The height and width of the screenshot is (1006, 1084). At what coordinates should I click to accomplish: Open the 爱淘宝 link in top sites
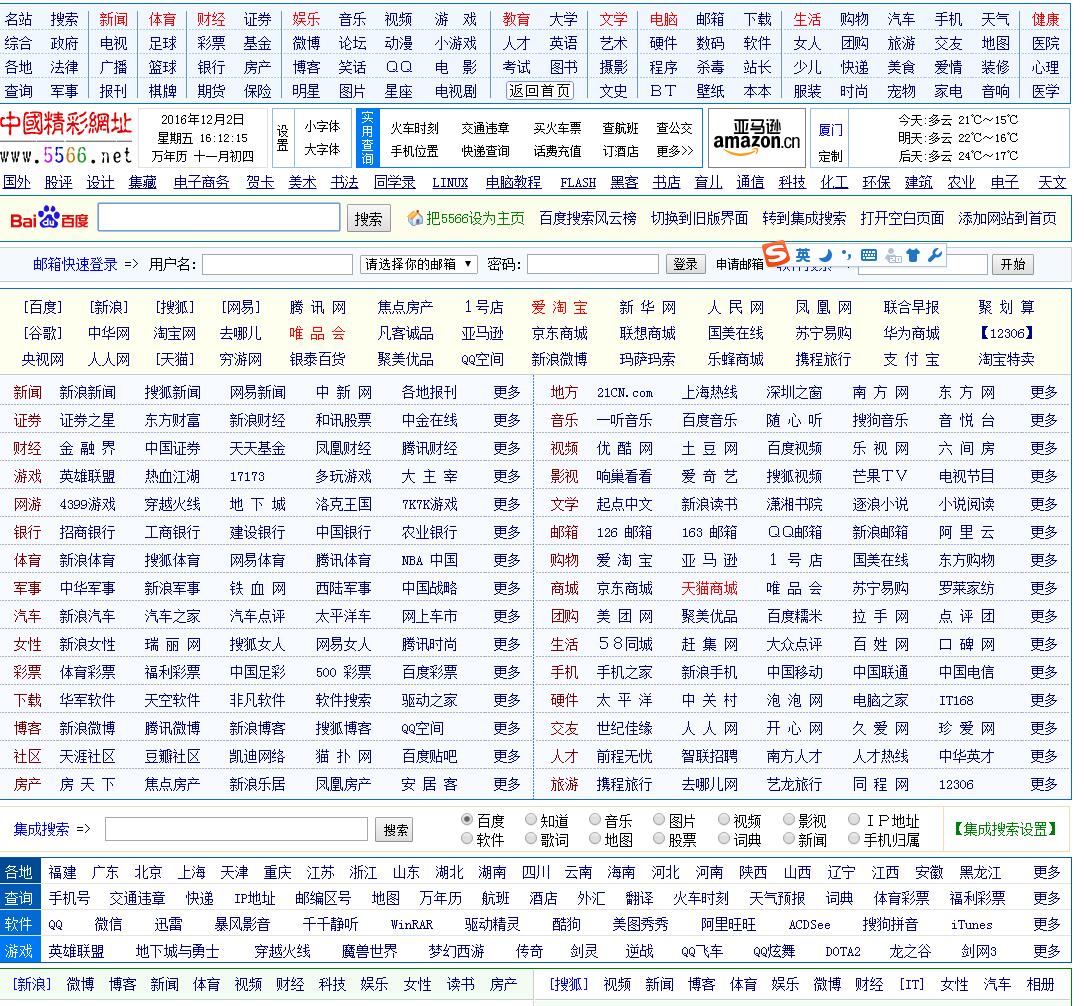click(559, 307)
